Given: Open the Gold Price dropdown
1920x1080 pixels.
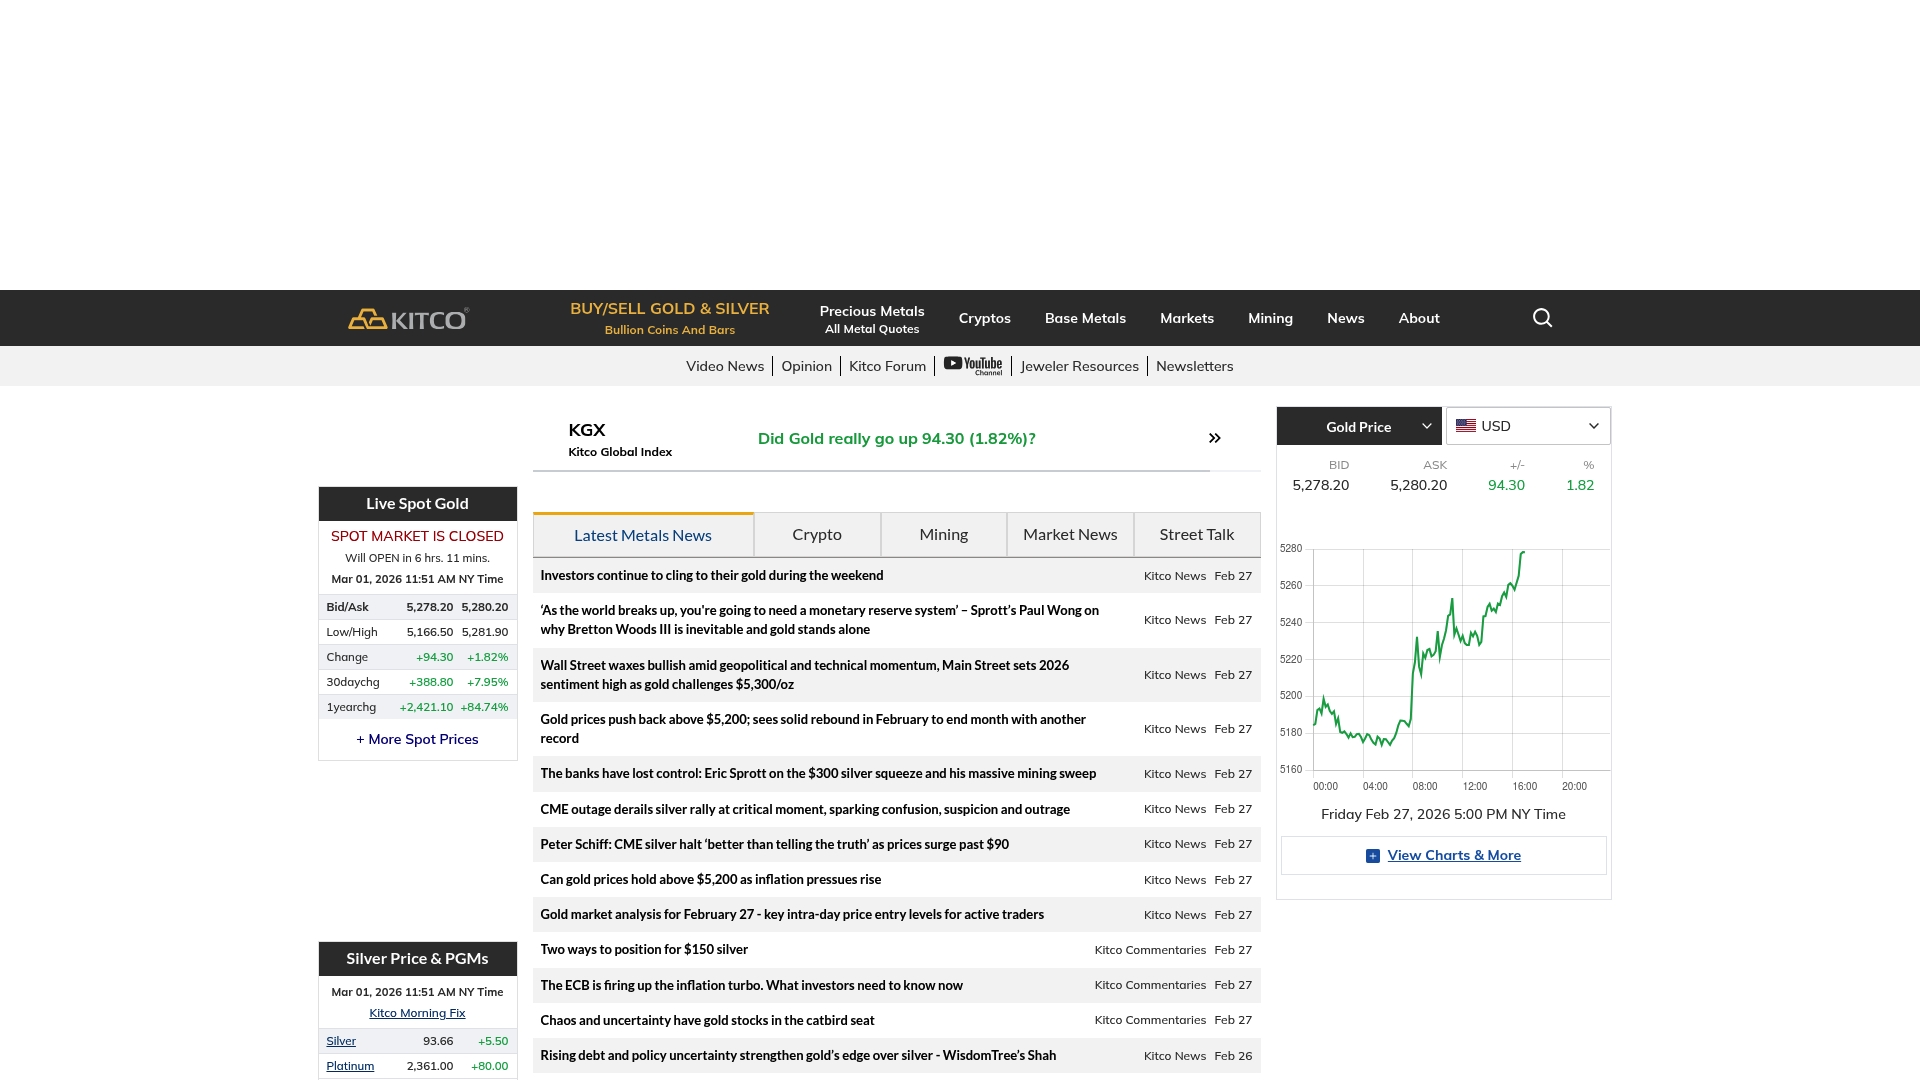Looking at the screenshot, I should tap(1358, 425).
